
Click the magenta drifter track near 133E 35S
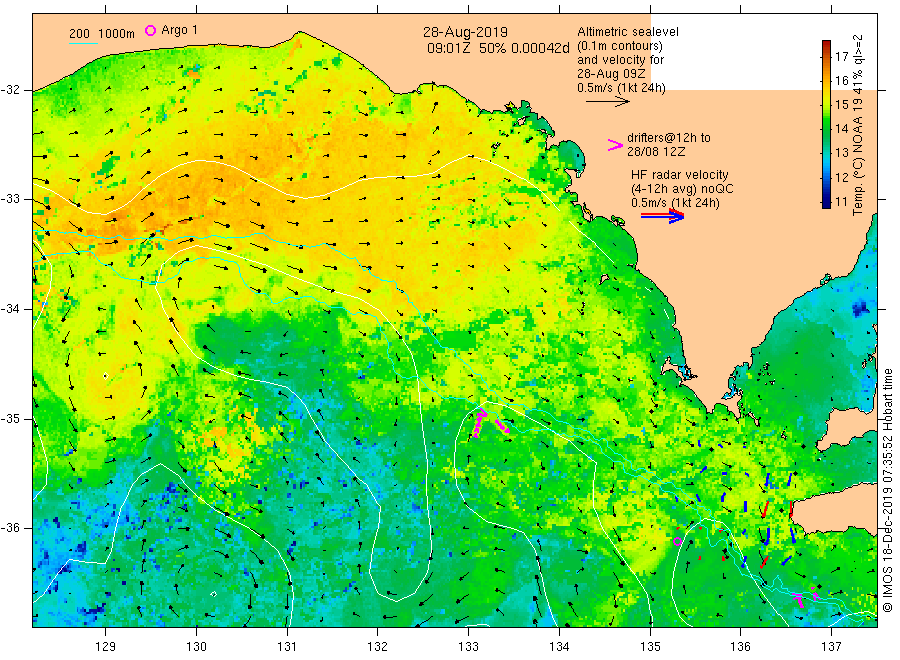coord(480,424)
